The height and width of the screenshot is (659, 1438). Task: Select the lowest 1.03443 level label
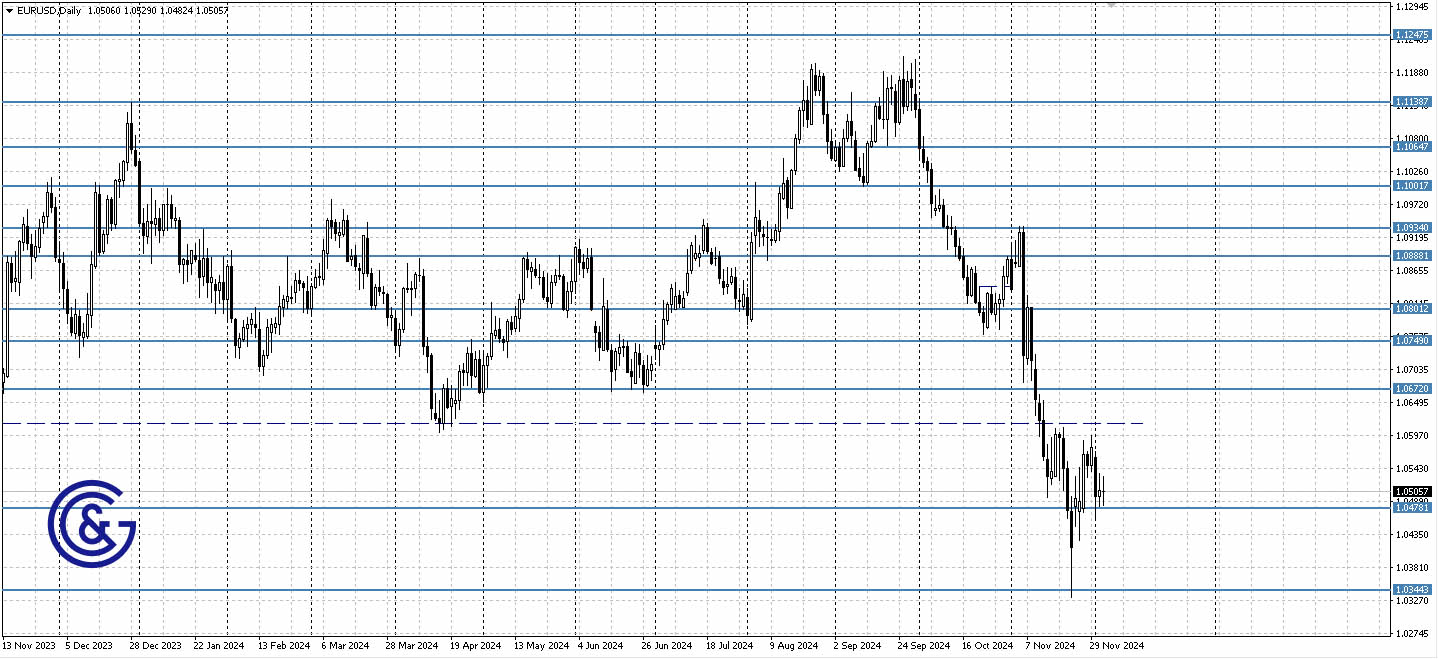point(1412,590)
